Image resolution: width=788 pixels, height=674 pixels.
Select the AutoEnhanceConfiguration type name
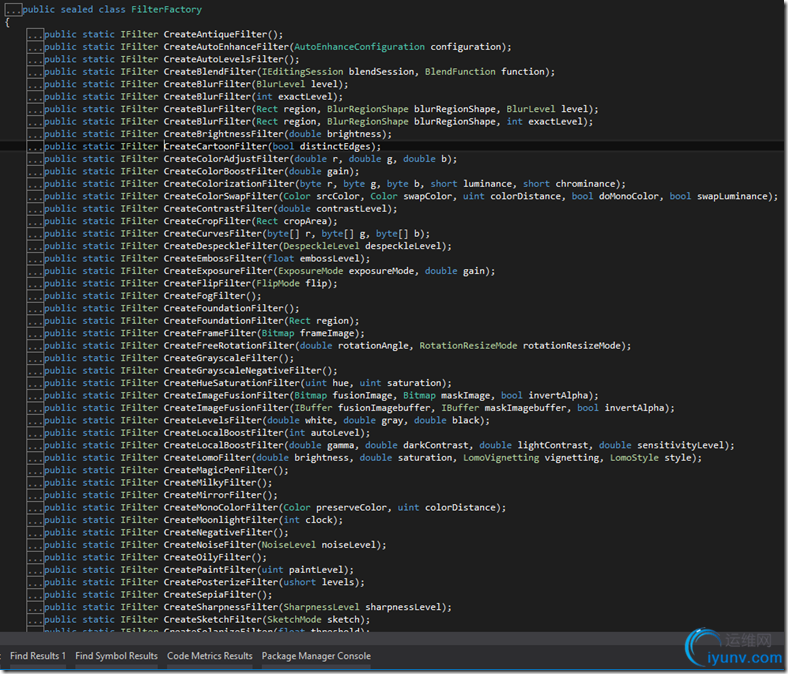tap(358, 47)
